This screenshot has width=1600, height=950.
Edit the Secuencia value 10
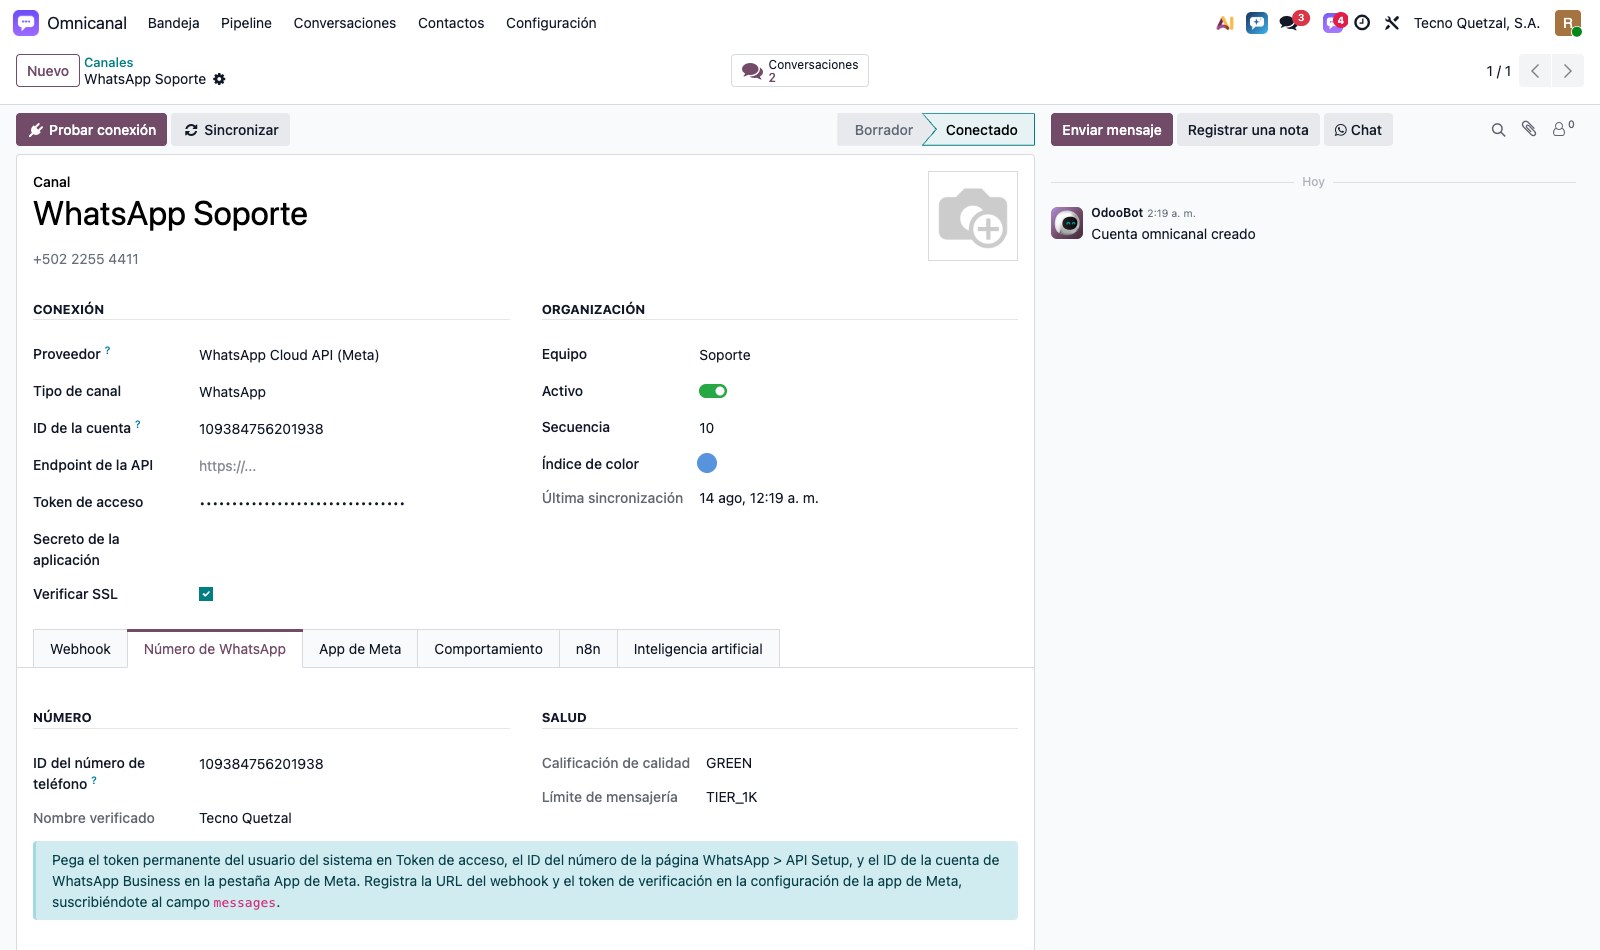click(x=858, y=428)
